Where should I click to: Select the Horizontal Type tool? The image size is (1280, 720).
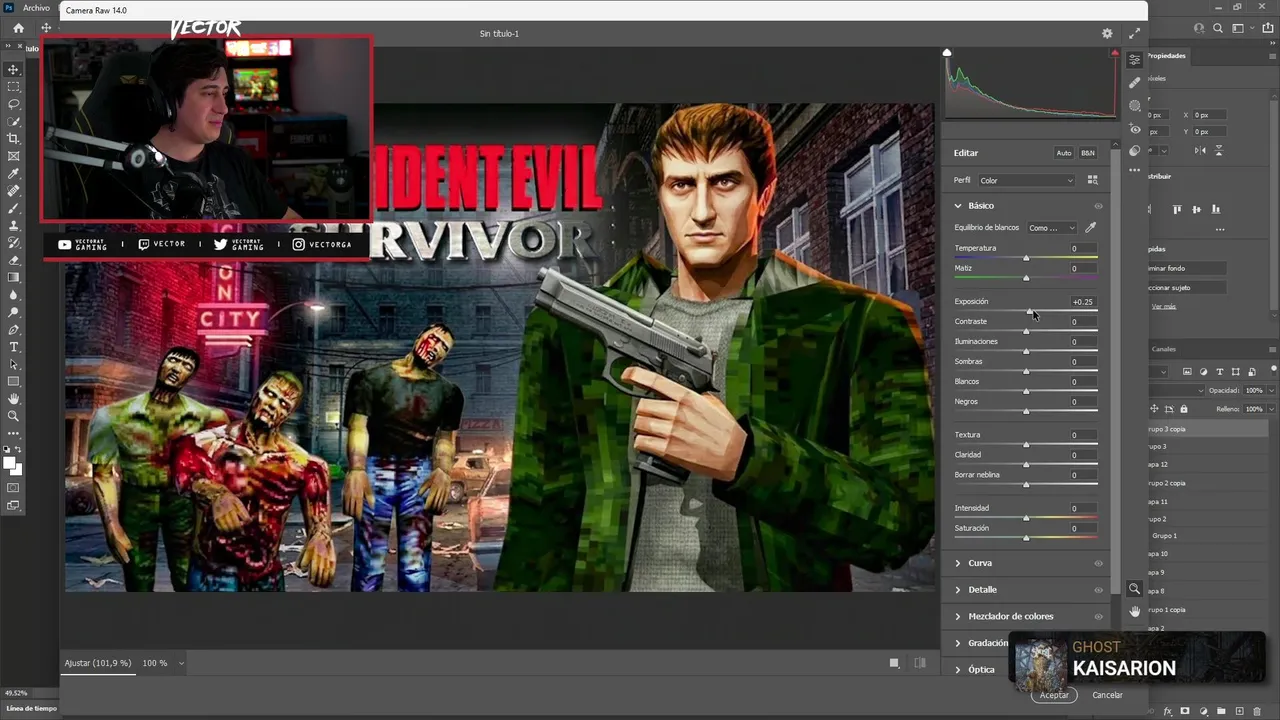13,347
